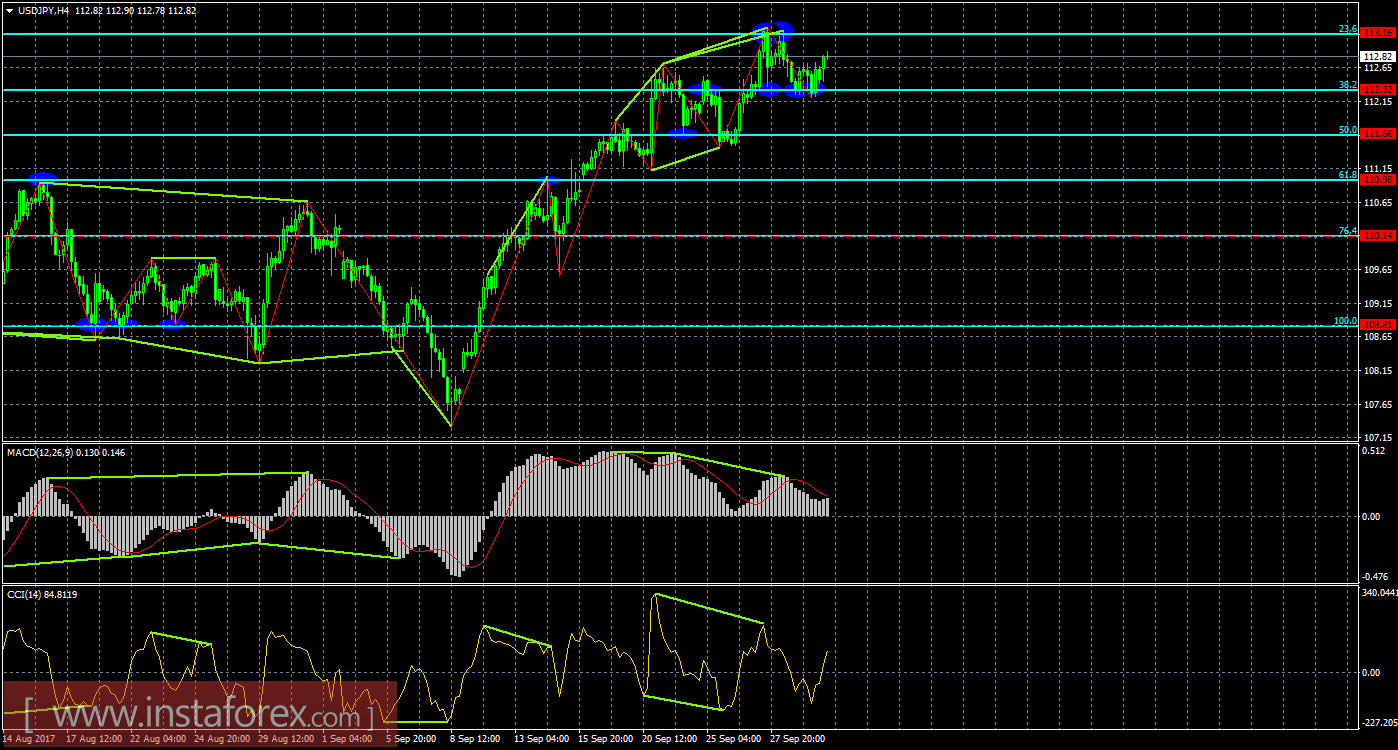Viewport: 1398px width, 750px height.
Task: Open the chart menu triangle beside USDJPY,H4
Action: 9,11
